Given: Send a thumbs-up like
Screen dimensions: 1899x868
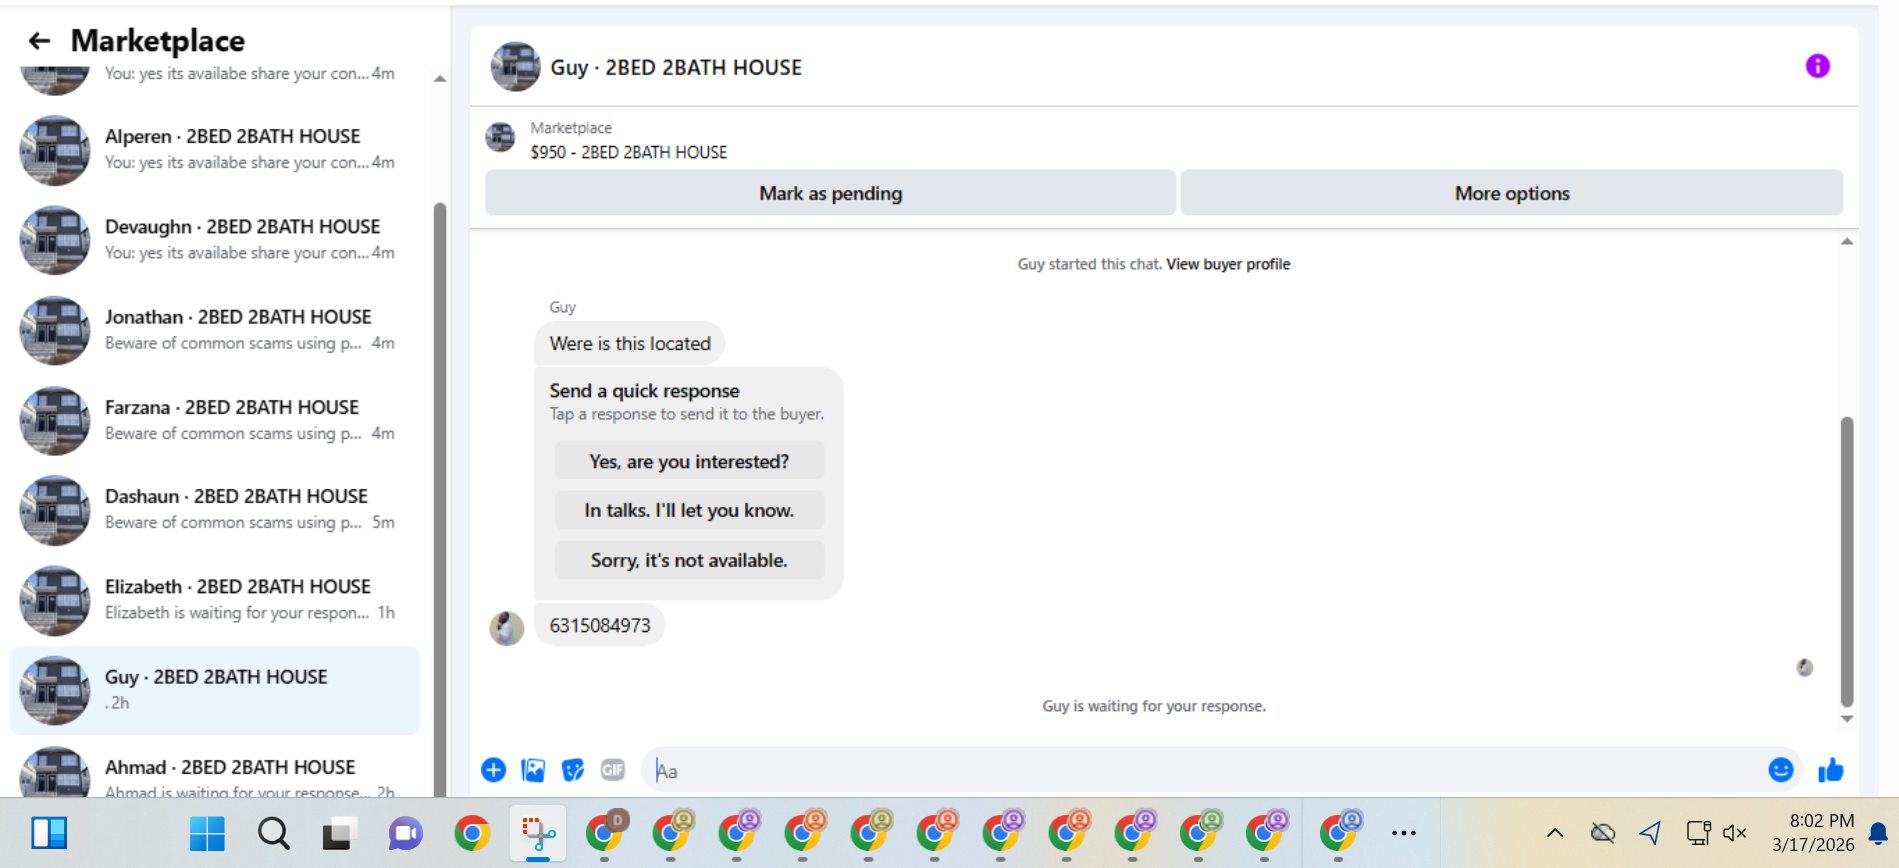Looking at the screenshot, I should click(x=1831, y=770).
